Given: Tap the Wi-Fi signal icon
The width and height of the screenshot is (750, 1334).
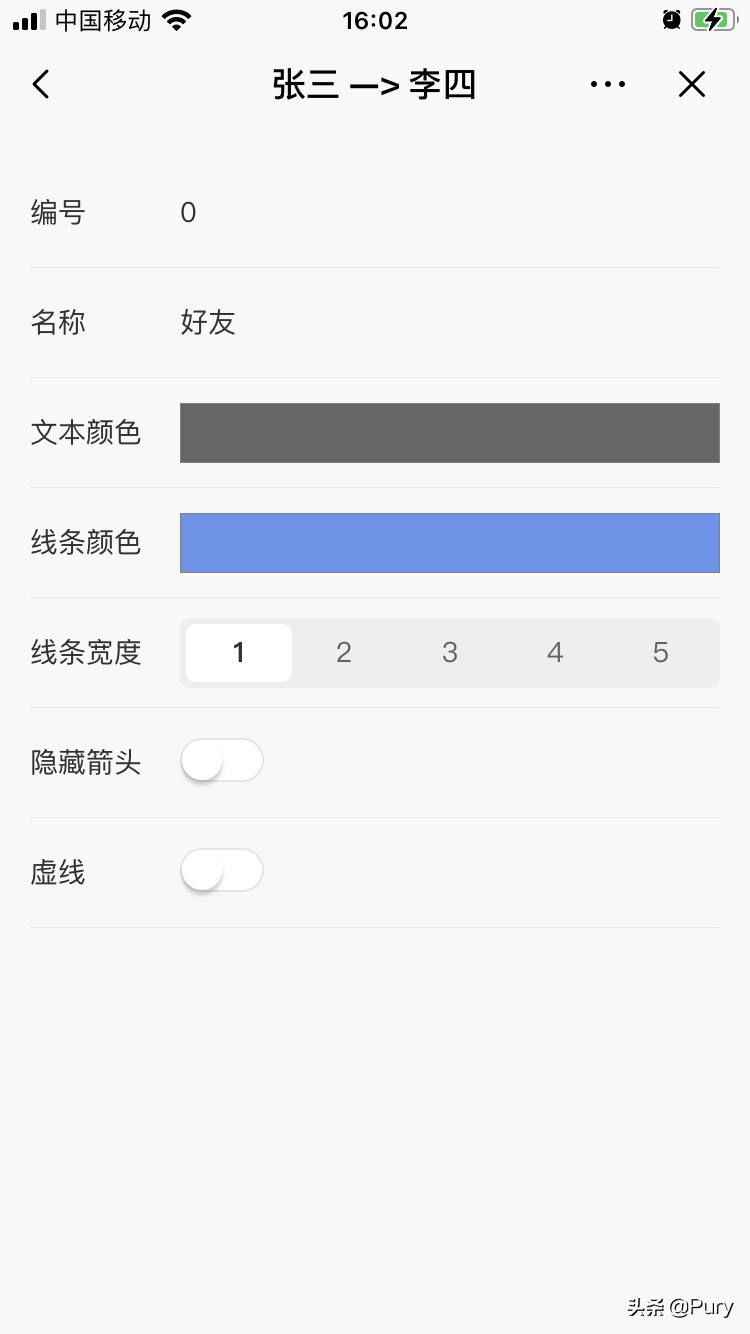Looking at the screenshot, I should coord(177,20).
